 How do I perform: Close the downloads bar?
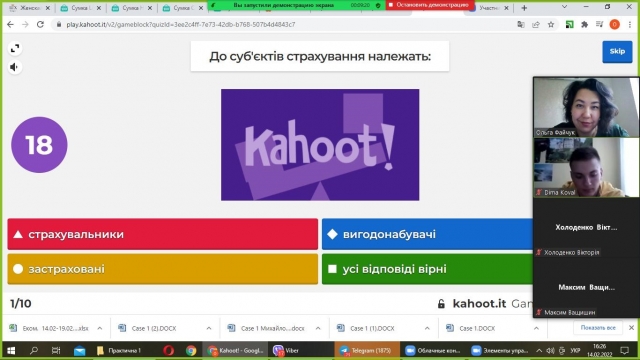point(631,328)
